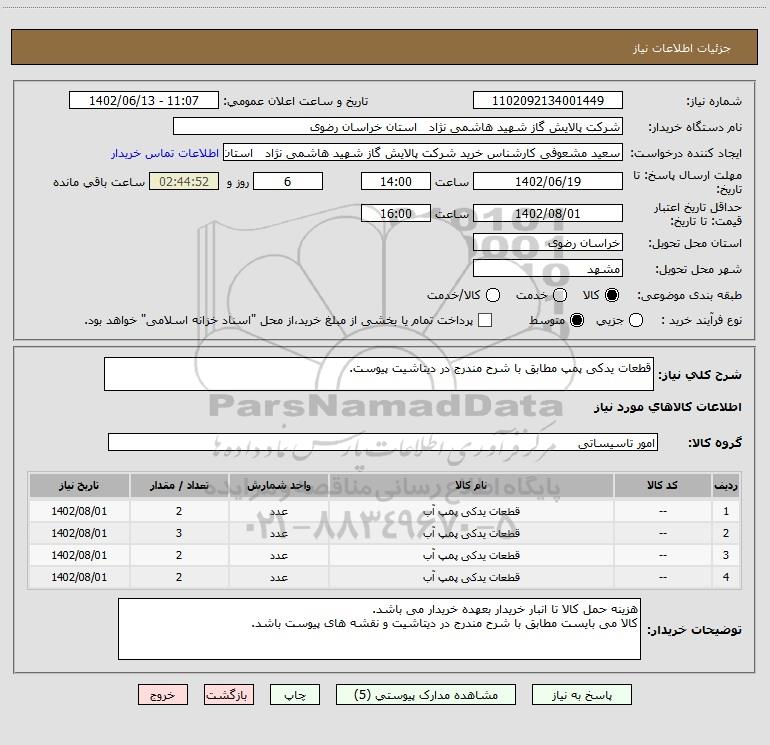770x745 pixels.
Task: Select the متوسط purchase type radio
Action: [x=577, y=321]
